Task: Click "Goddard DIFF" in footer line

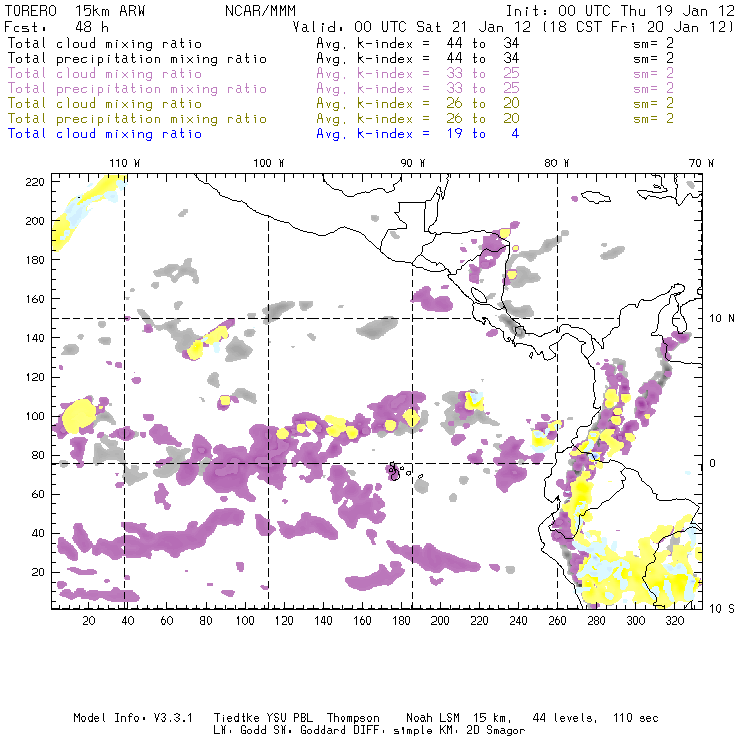Action: coord(339,731)
